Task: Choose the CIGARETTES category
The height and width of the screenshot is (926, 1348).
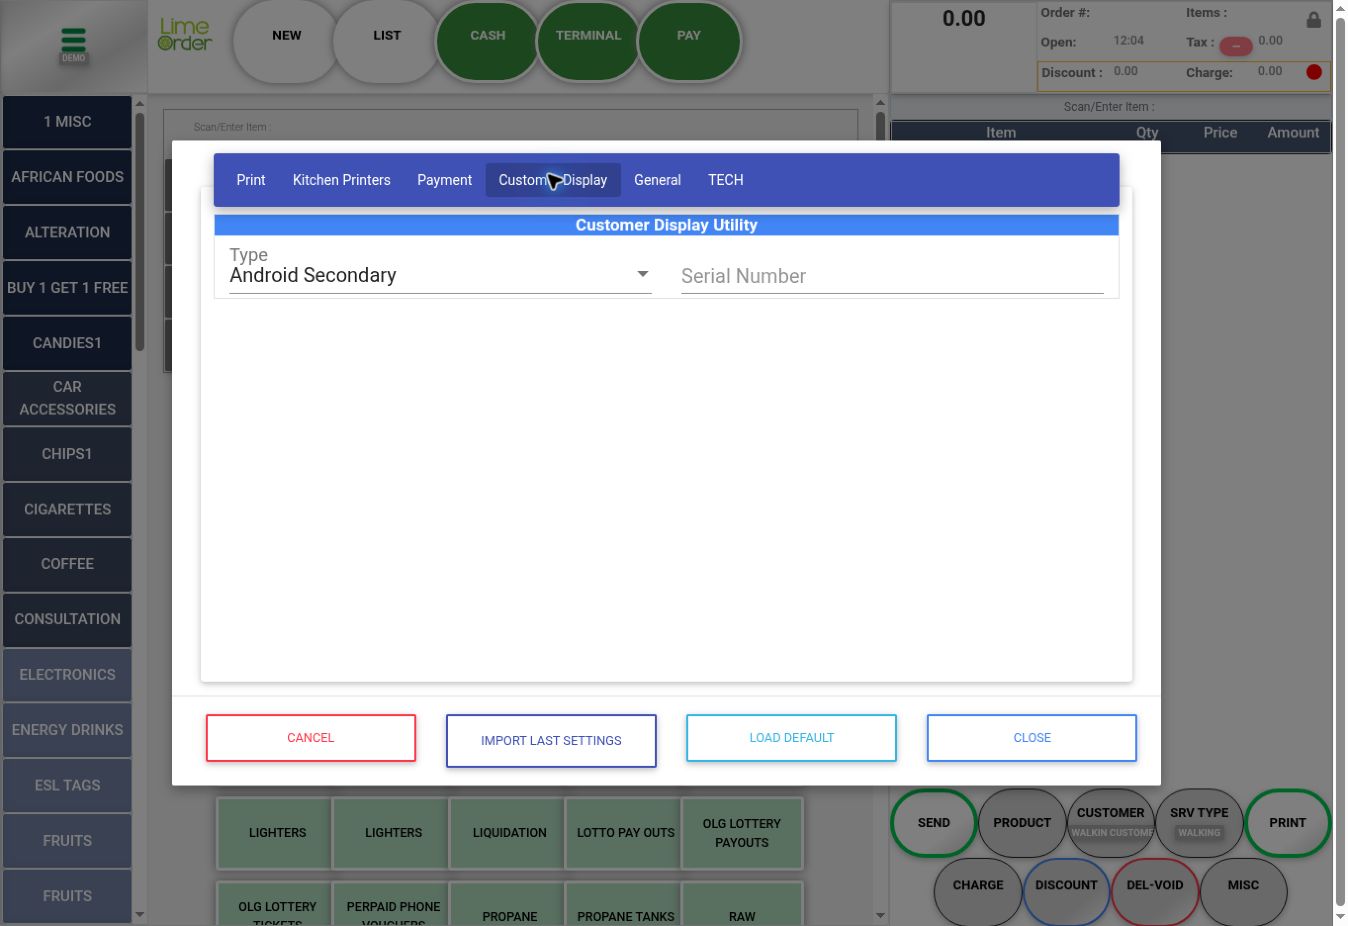Action: (67, 510)
